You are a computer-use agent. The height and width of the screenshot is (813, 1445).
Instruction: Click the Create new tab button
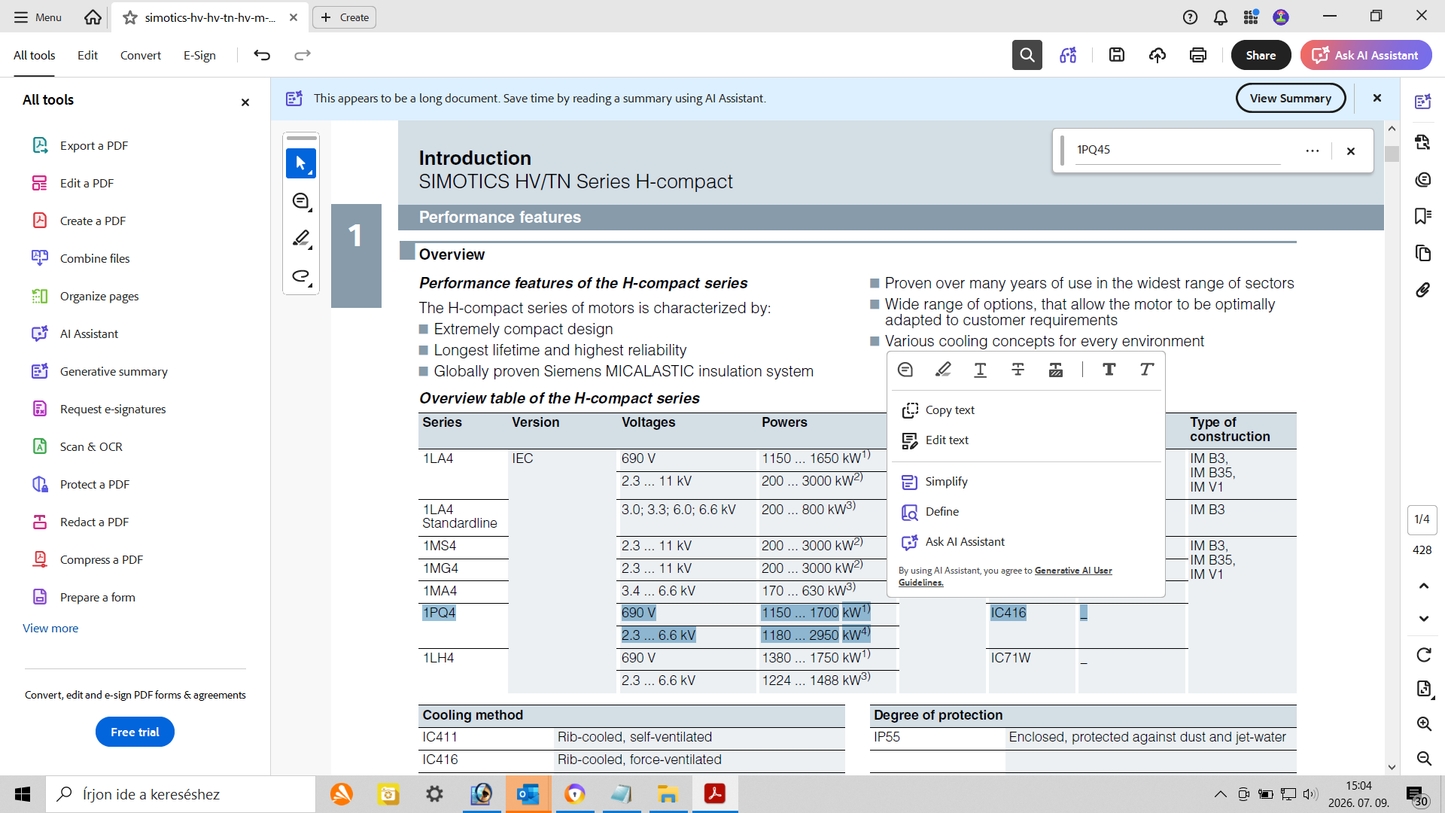344,17
